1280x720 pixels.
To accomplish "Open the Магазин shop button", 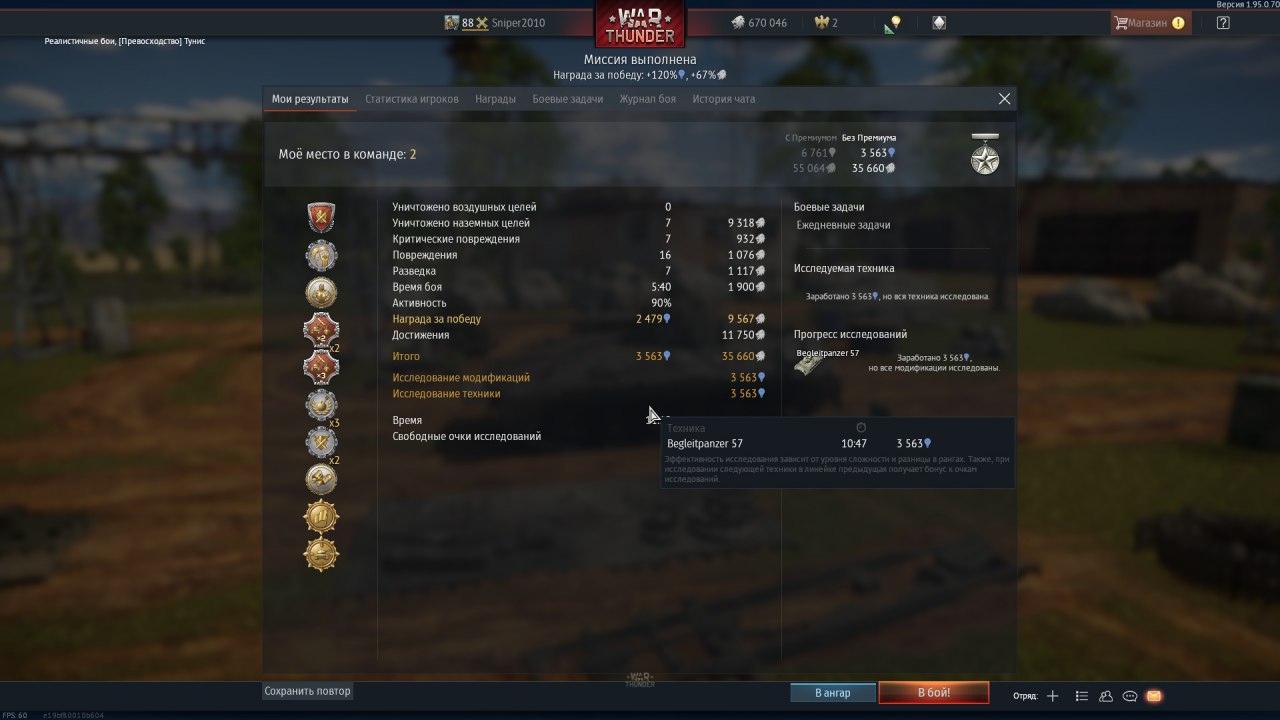I will coord(1150,23).
